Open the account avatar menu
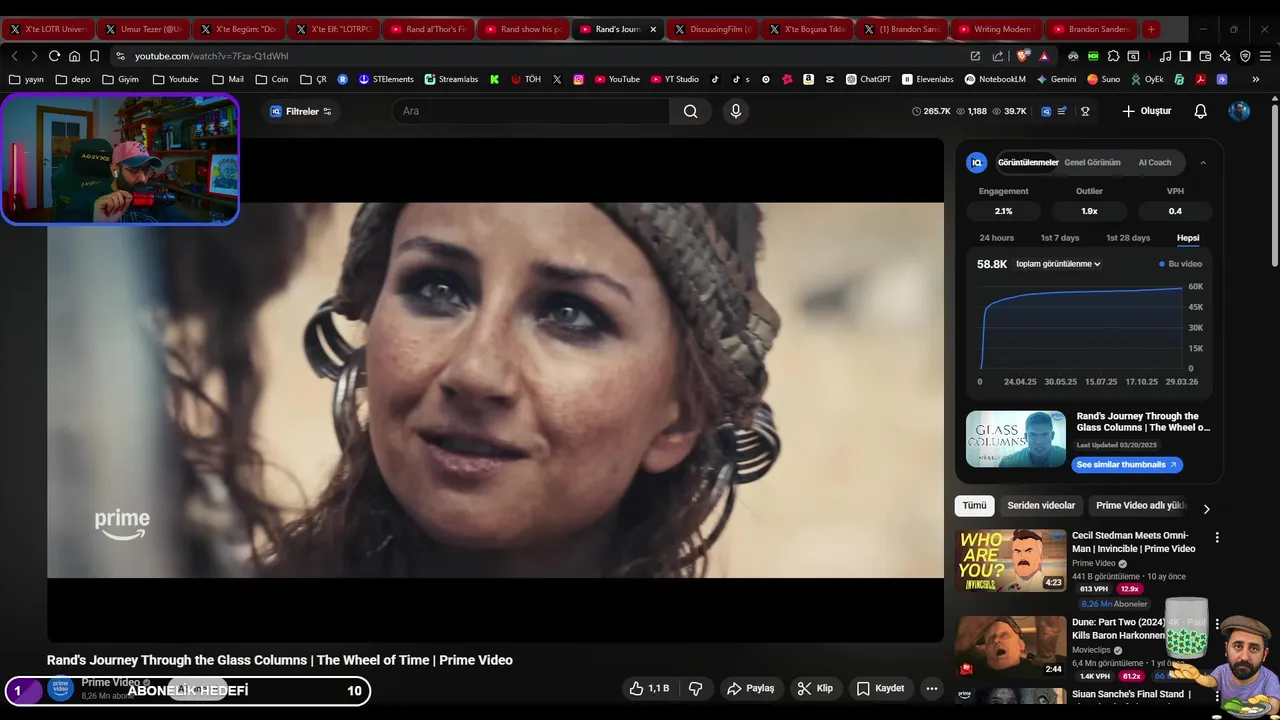The height and width of the screenshot is (720, 1280). 1239,111
